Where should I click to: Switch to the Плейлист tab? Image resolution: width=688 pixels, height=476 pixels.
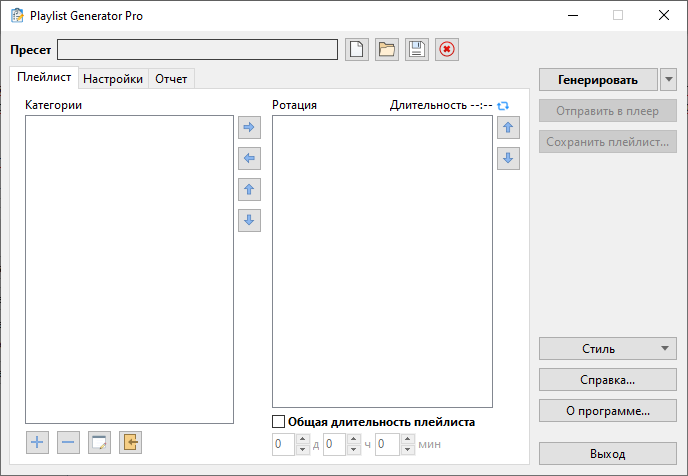click(44, 77)
